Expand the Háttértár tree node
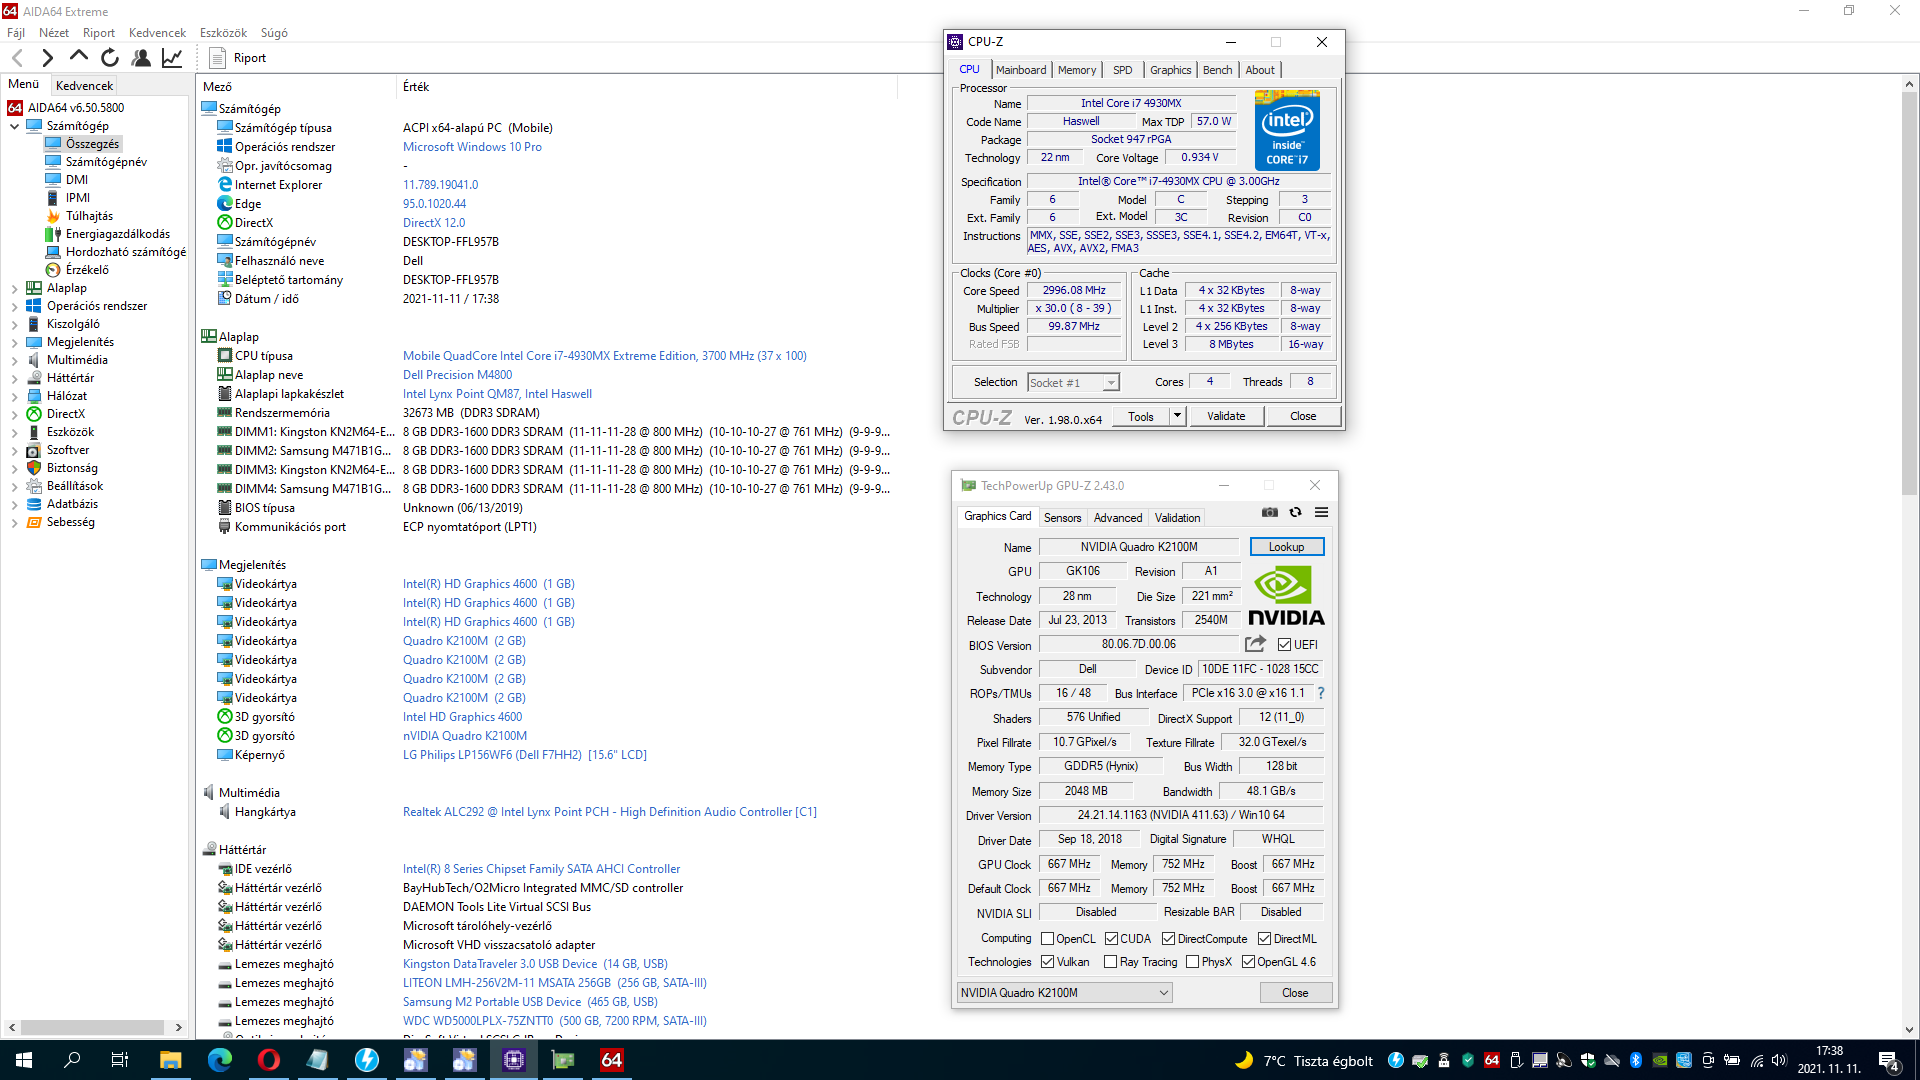 coord(14,378)
